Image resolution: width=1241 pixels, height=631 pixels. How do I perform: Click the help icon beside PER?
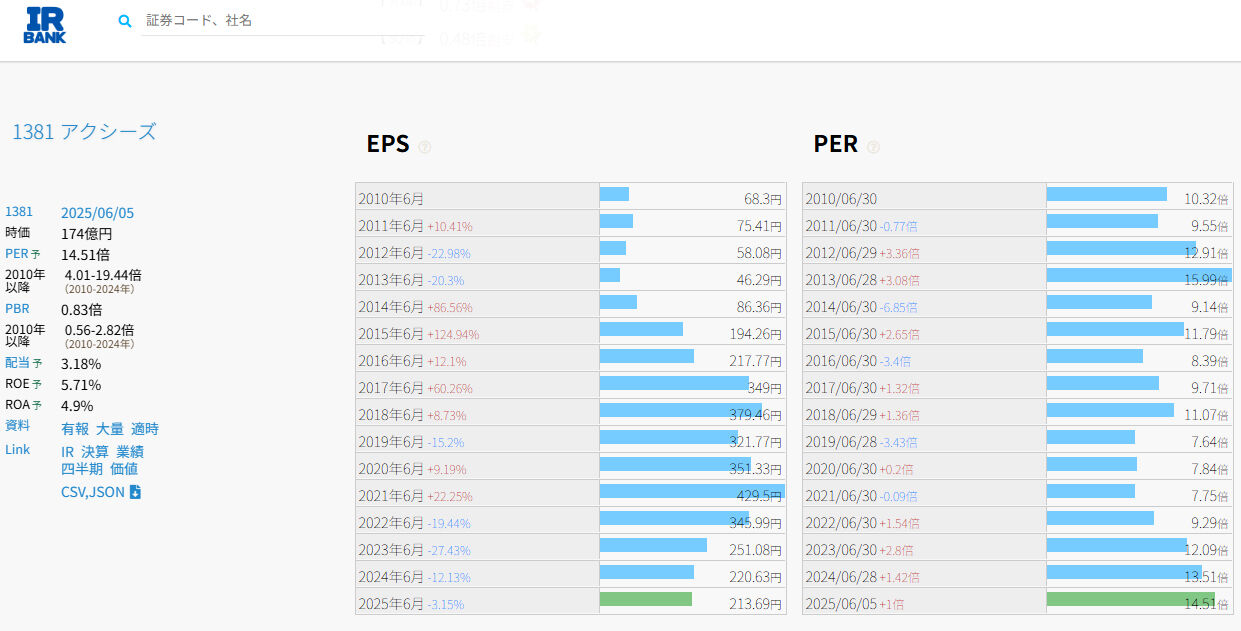click(873, 147)
